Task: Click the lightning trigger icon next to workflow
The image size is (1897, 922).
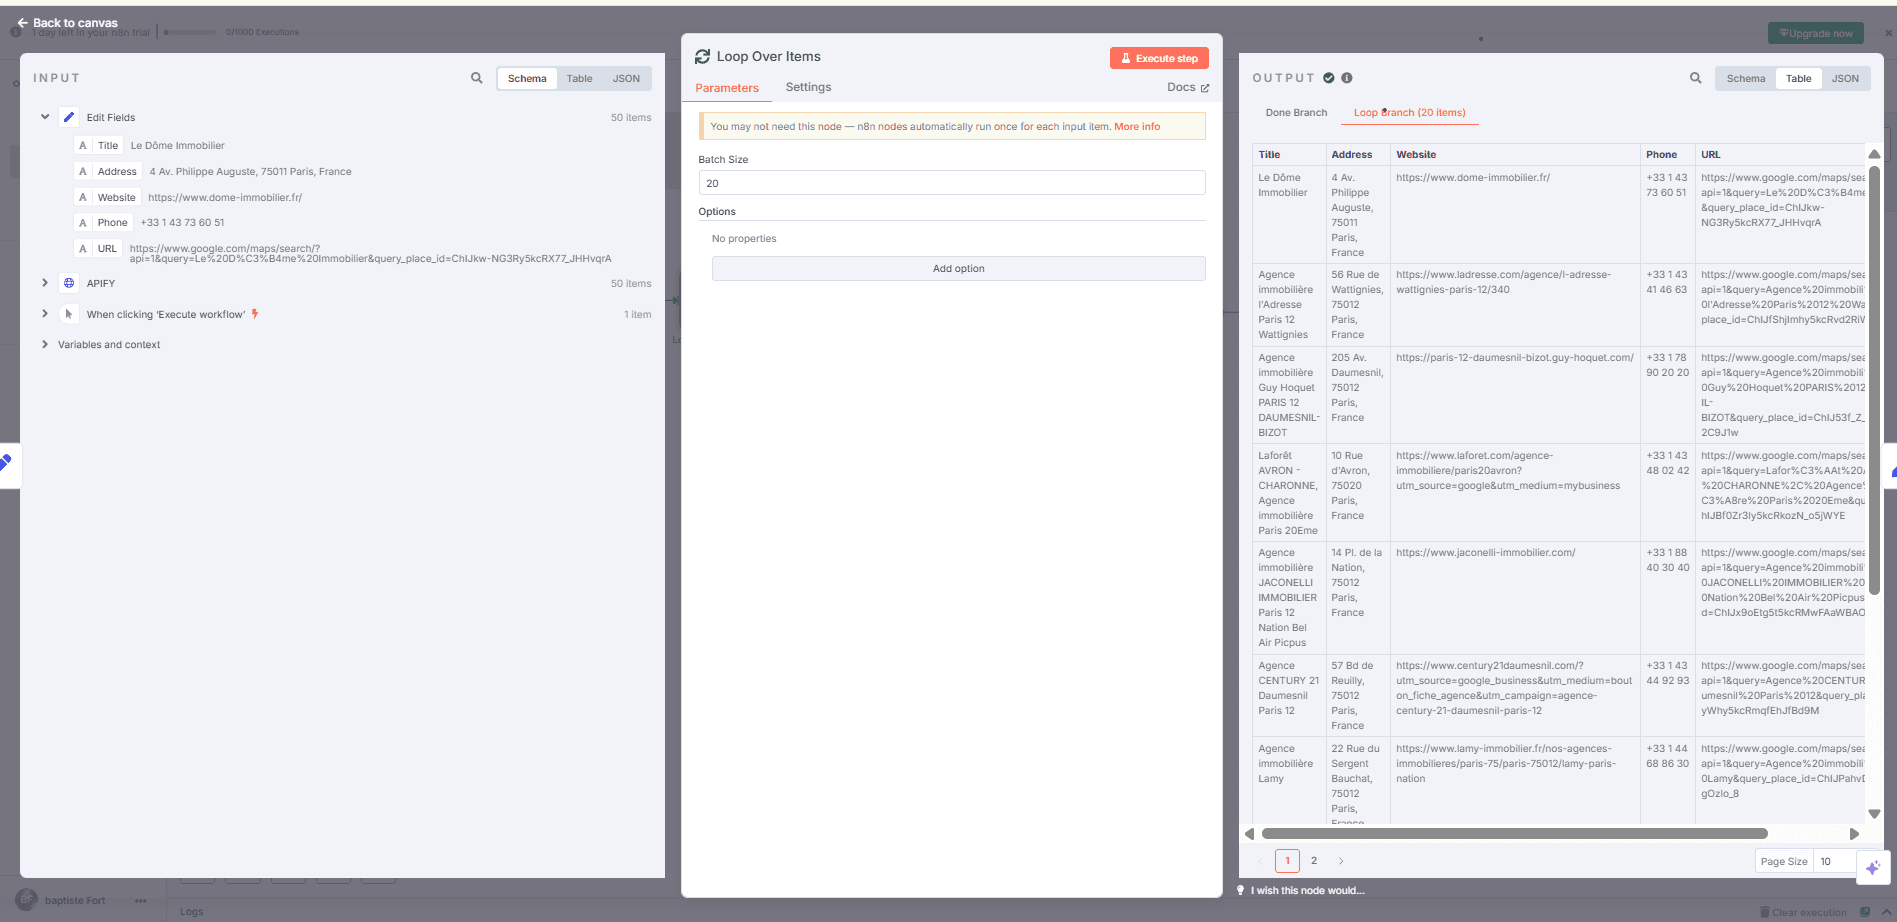Action: [255, 314]
